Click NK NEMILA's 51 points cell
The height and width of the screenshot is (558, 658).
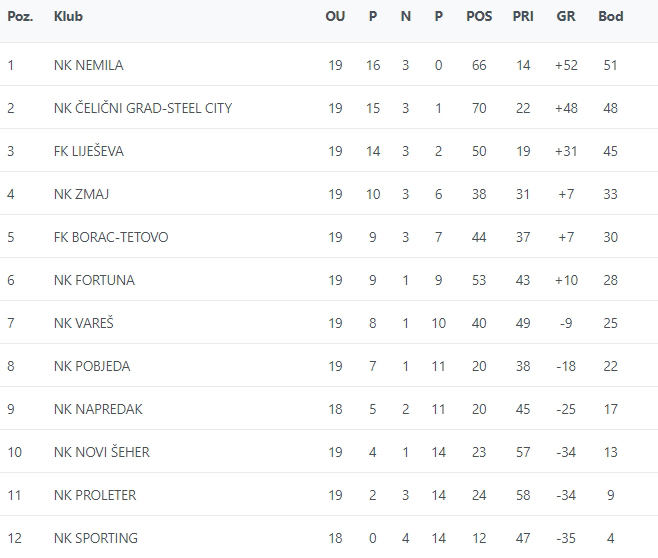[610, 65]
